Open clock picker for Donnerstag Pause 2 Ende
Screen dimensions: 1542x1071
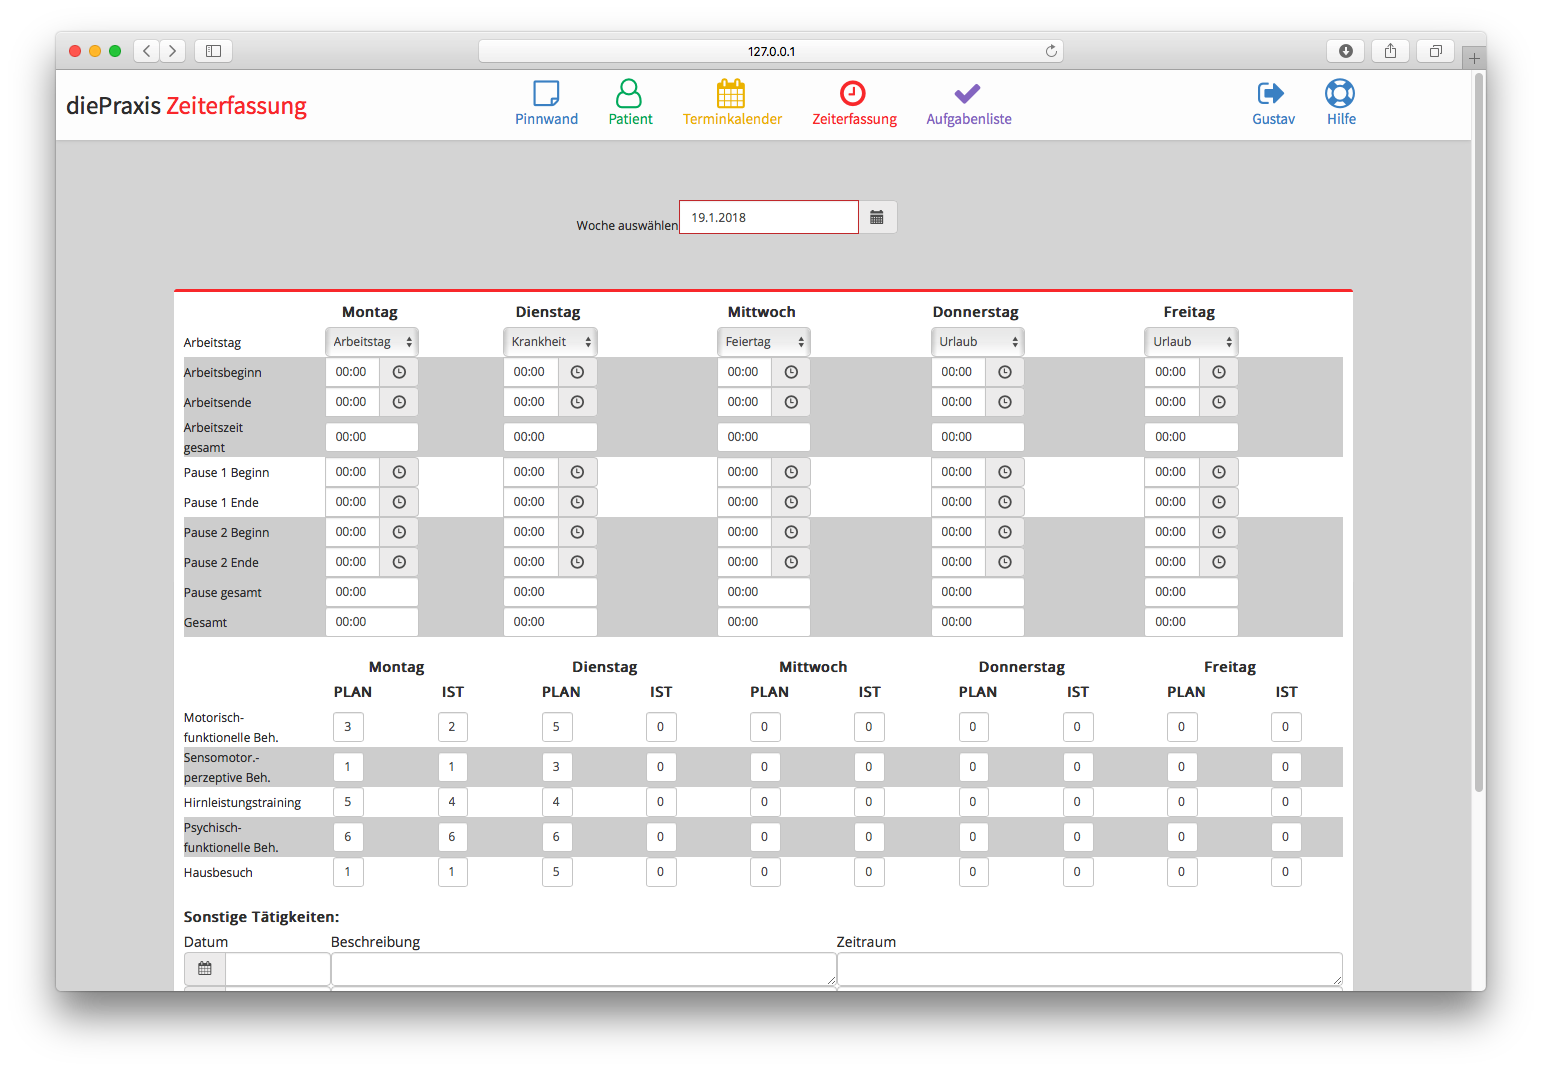click(1005, 562)
